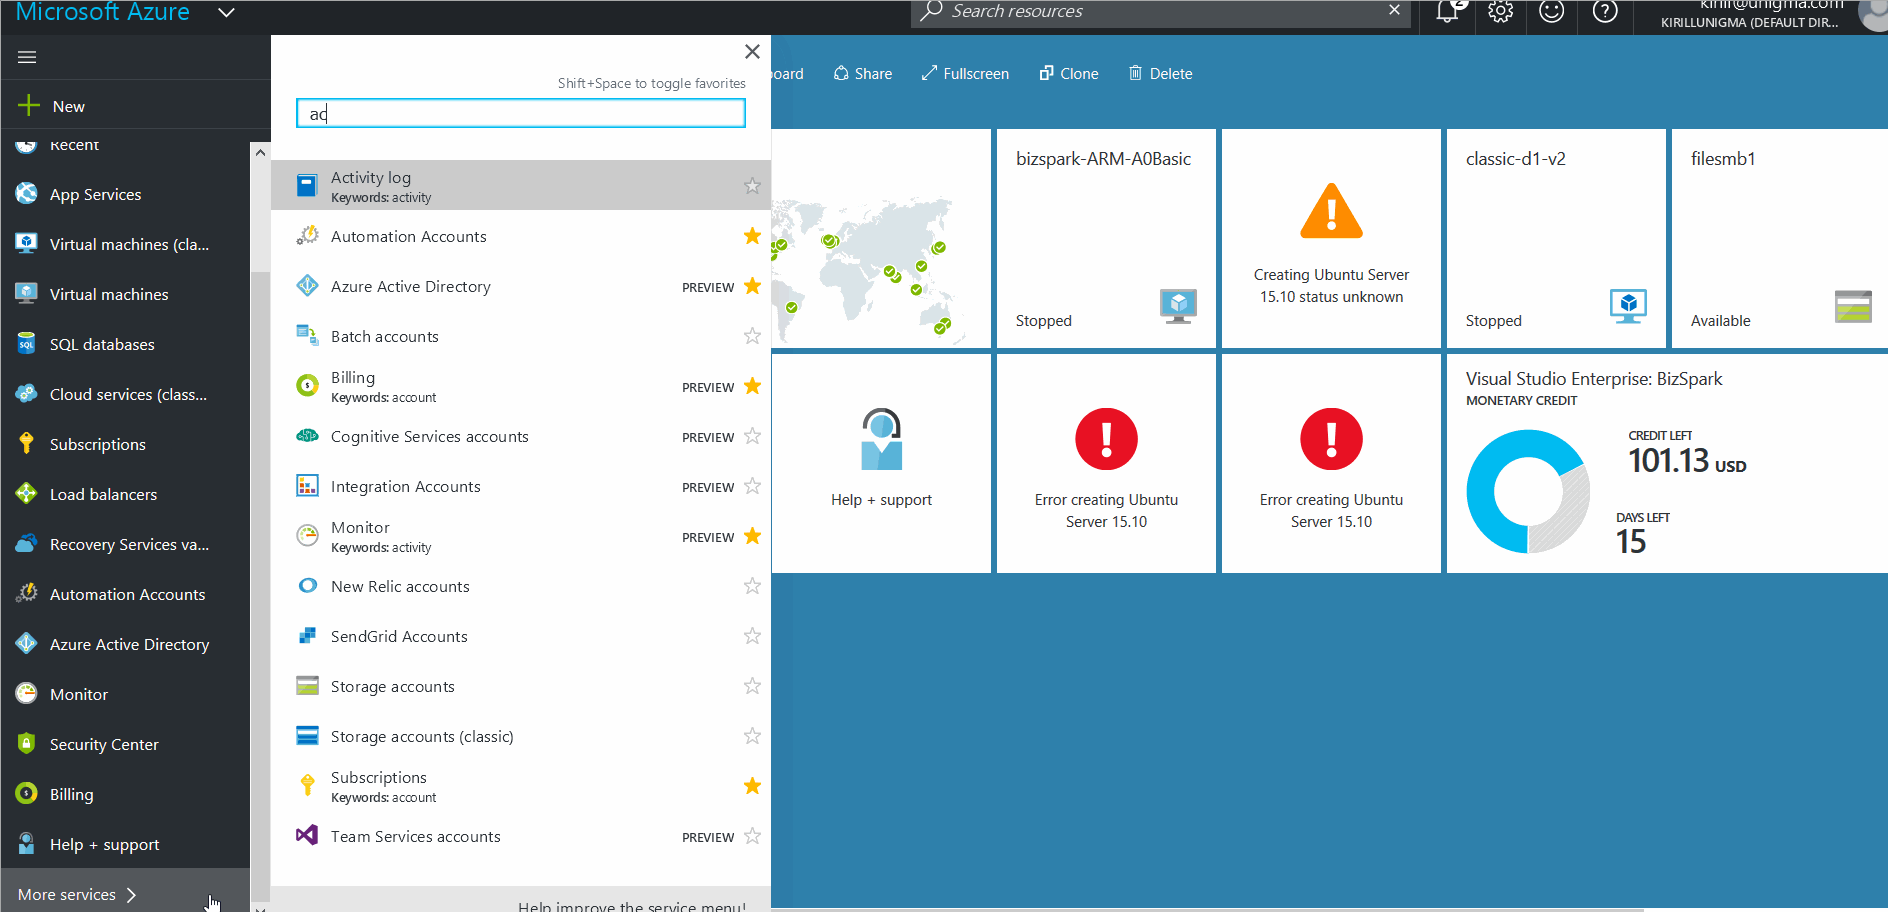Screen dimensions: 1888x912
Task: Open Help + support in sidebar
Action: pos(125,844)
